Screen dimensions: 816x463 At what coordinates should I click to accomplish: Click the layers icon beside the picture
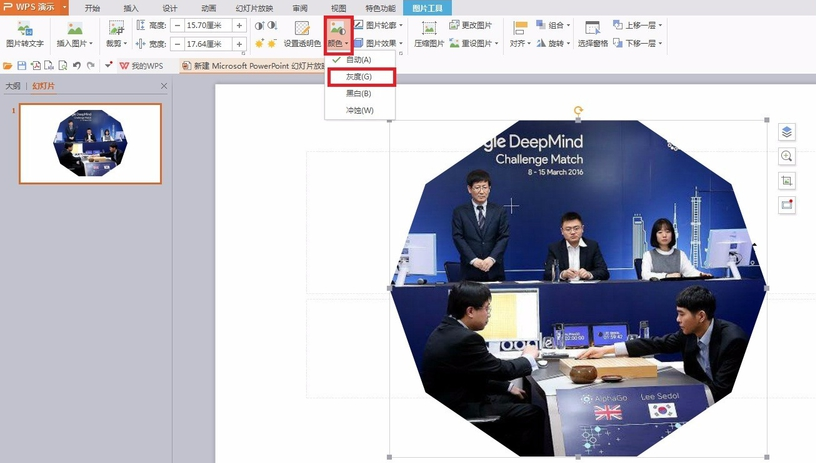[x=787, y=132]
